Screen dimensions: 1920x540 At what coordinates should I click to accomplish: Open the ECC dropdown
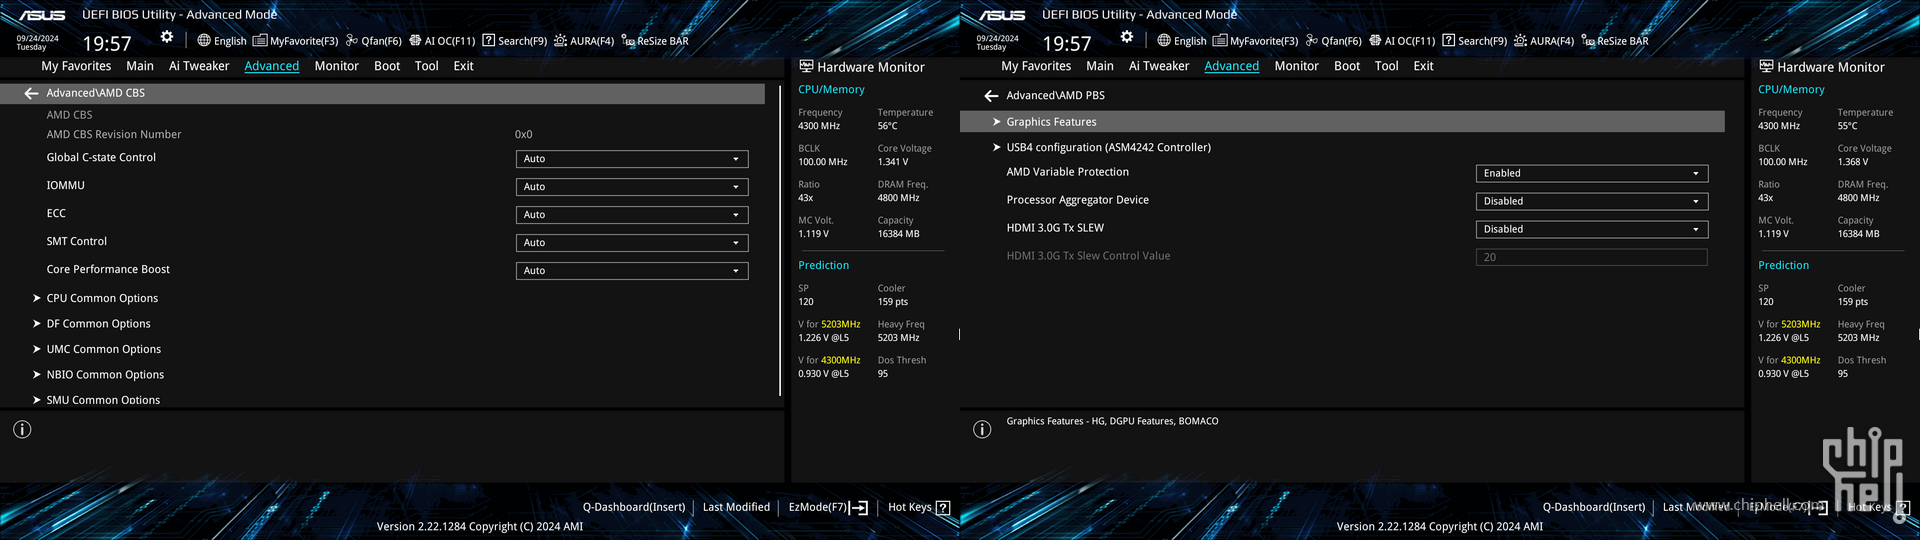[x=632, y=215]
